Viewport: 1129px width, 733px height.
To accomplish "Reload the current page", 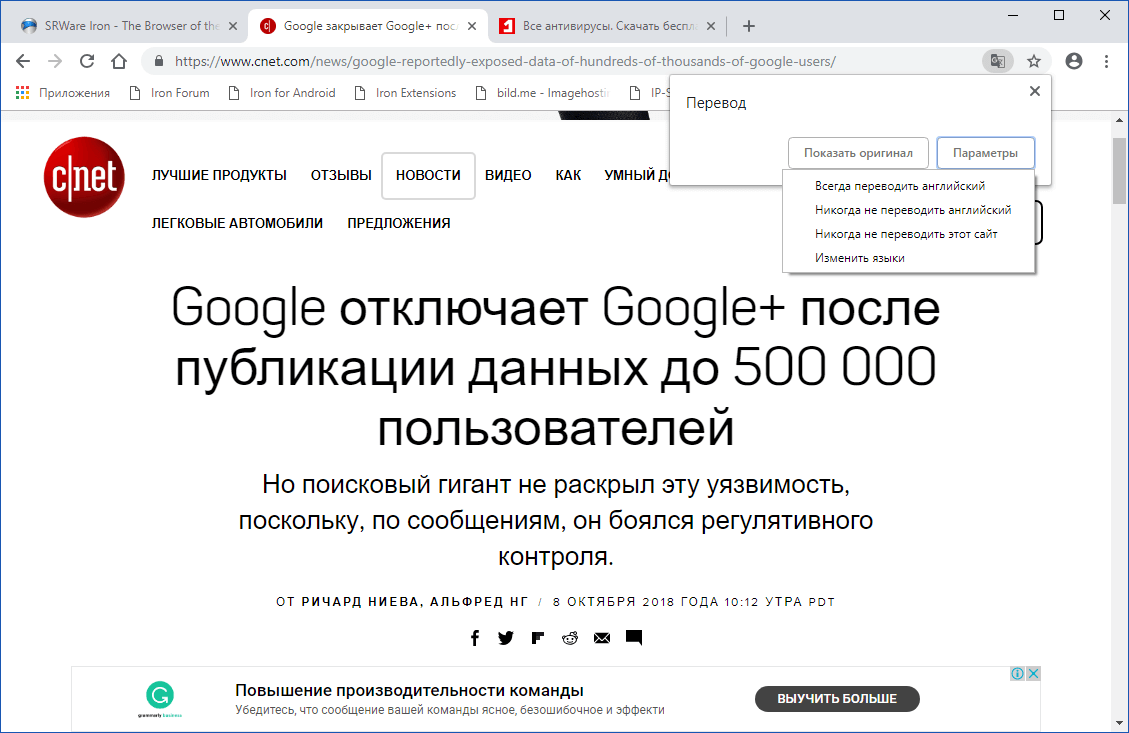I will point(87,61).
